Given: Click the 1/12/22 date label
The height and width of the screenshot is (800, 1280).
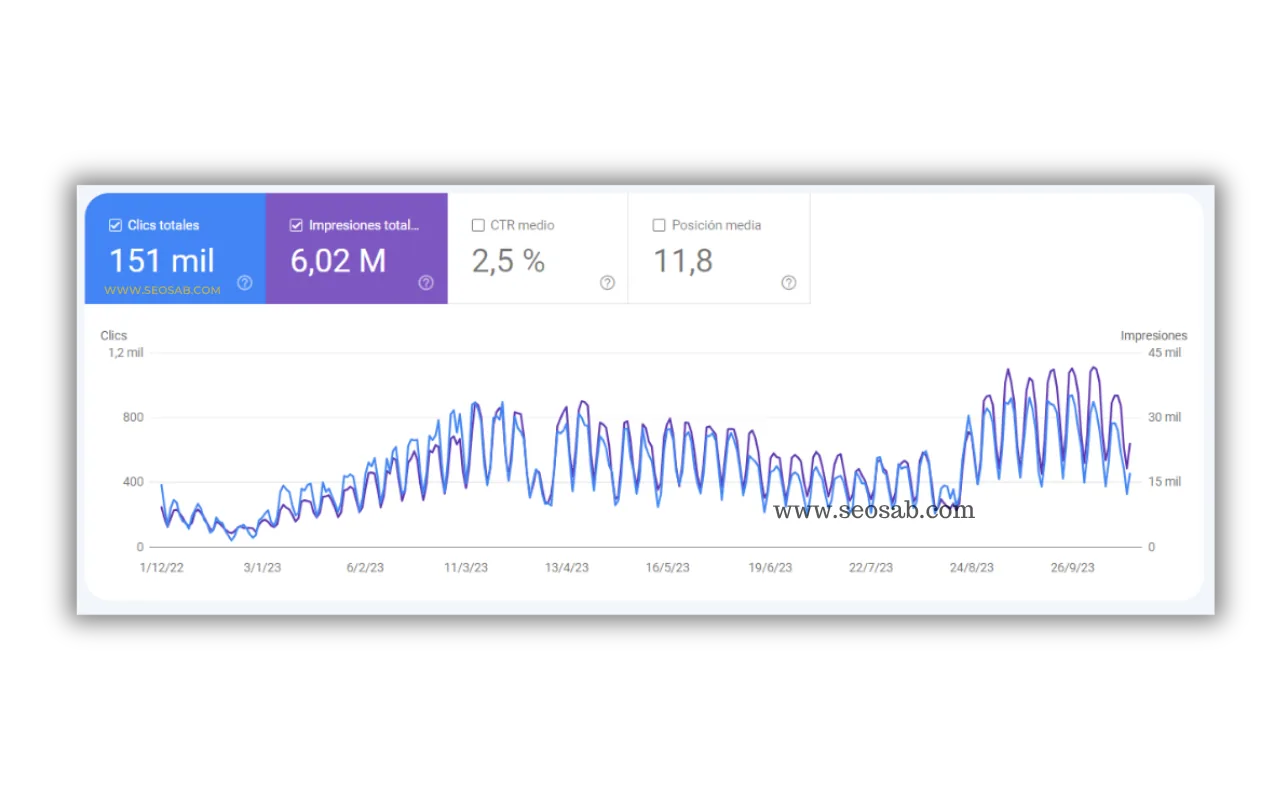Looking at the screenshot, I should (161, 568).
